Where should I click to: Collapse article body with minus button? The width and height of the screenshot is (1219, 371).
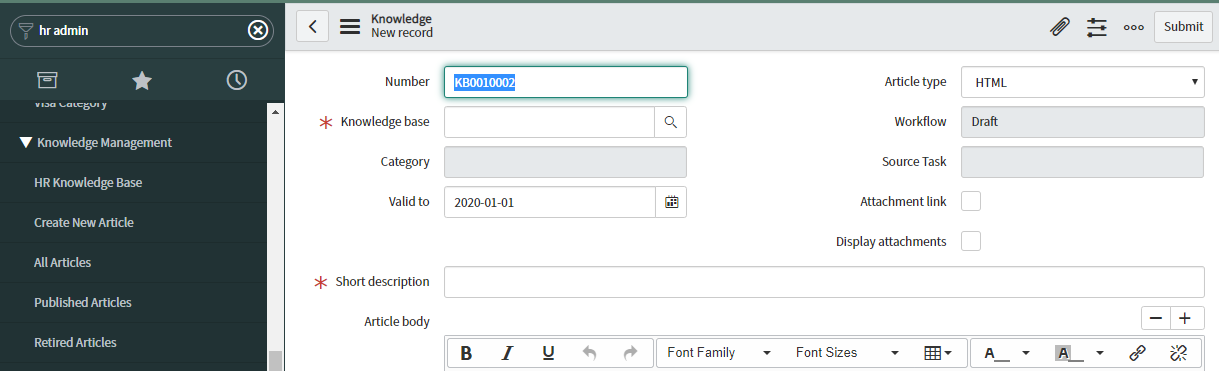click(1156, 318)
